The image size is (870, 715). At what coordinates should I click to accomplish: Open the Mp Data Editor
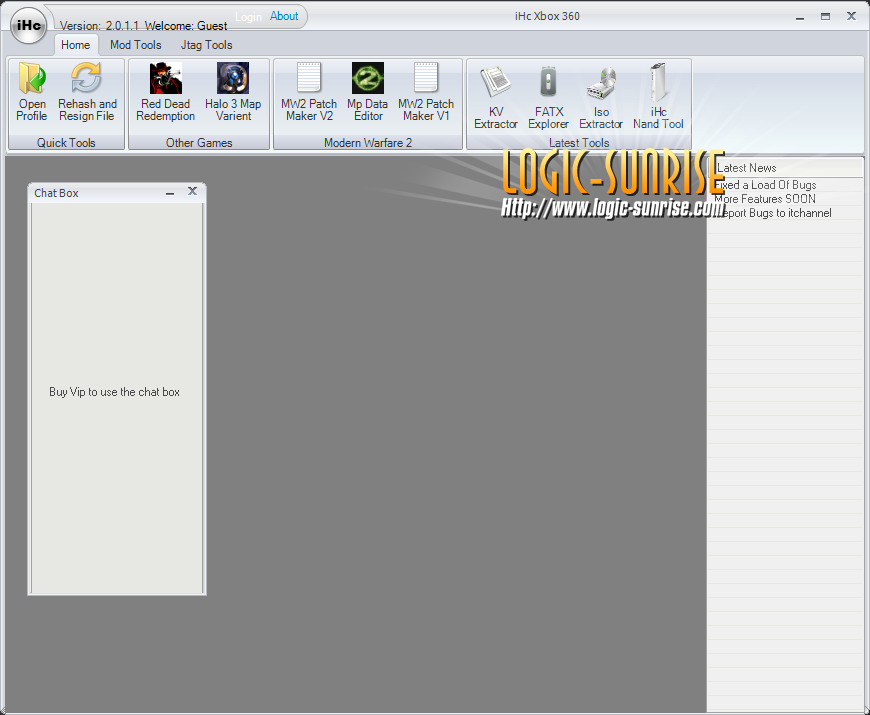click(x=367, y=92)
